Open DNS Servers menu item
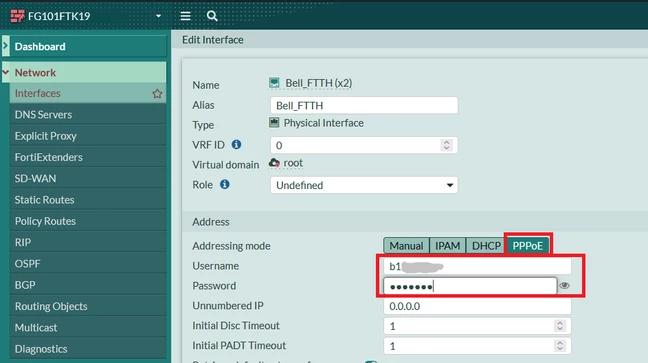This screenshot has height=363, width=648. (x=88, y=115)
